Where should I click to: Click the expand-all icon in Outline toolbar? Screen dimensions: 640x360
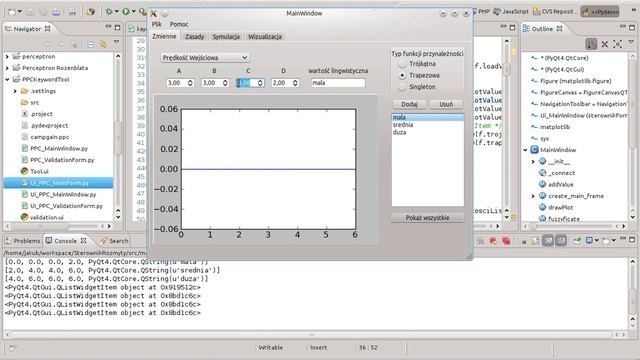click(x=618, y=44)
